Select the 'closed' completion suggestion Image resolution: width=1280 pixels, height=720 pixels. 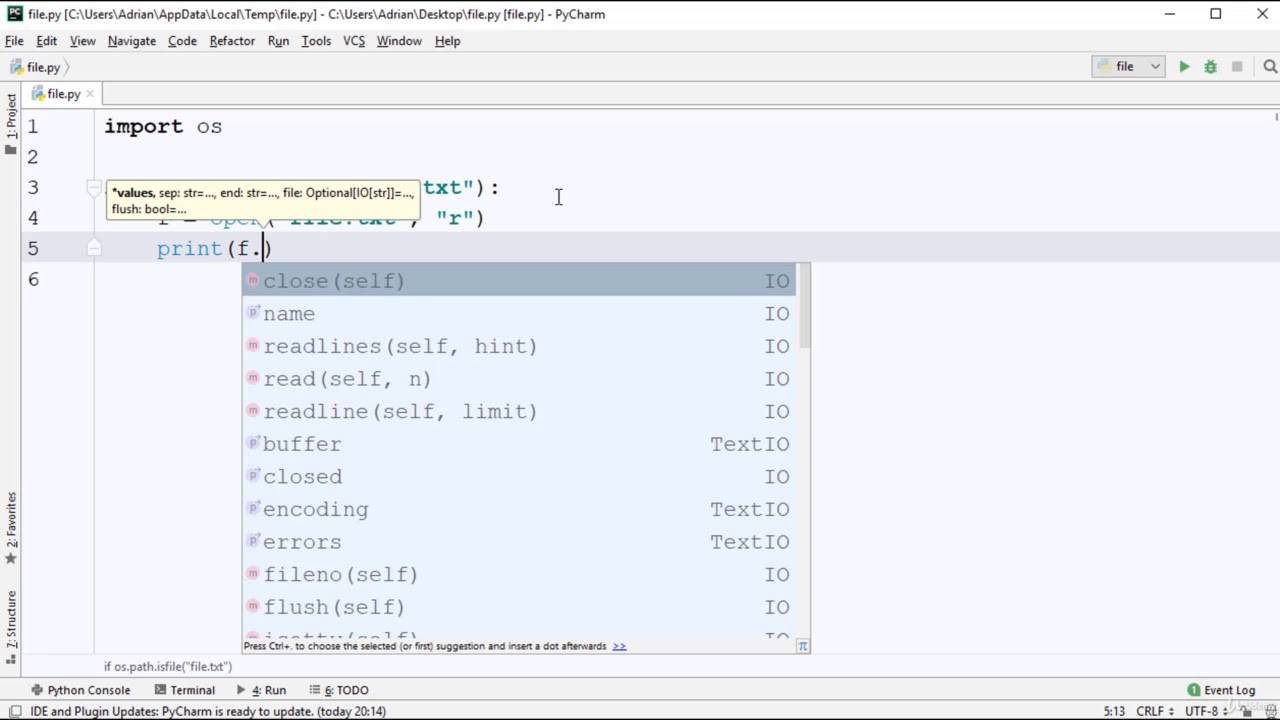tap(519, 477)
